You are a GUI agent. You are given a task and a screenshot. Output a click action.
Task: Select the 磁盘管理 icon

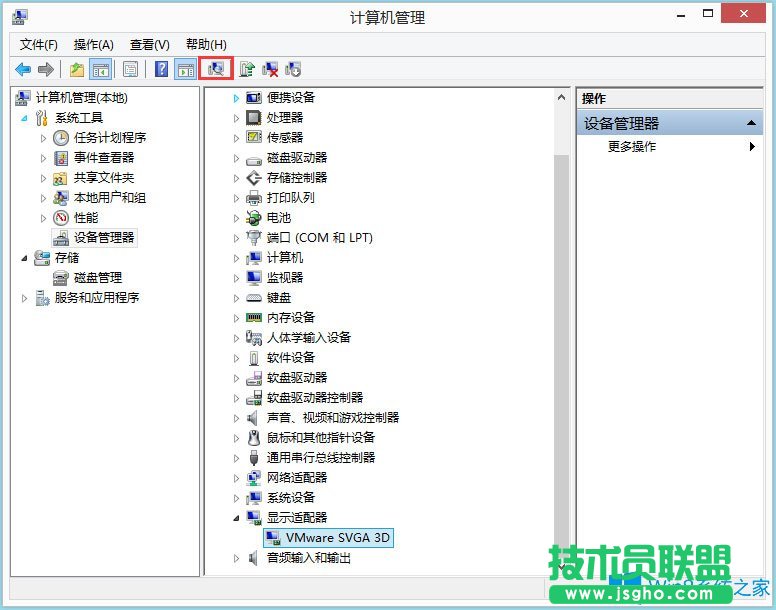[60, 278]
